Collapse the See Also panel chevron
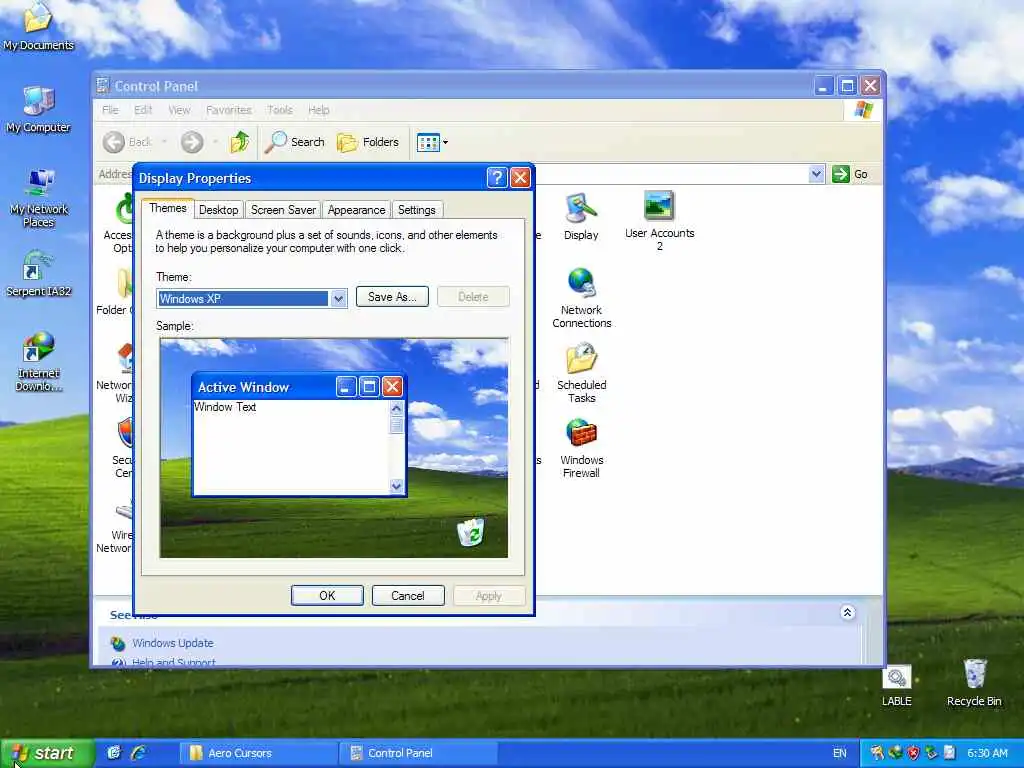This screenshot has height=768, width=1024. (x=847, y=613)
